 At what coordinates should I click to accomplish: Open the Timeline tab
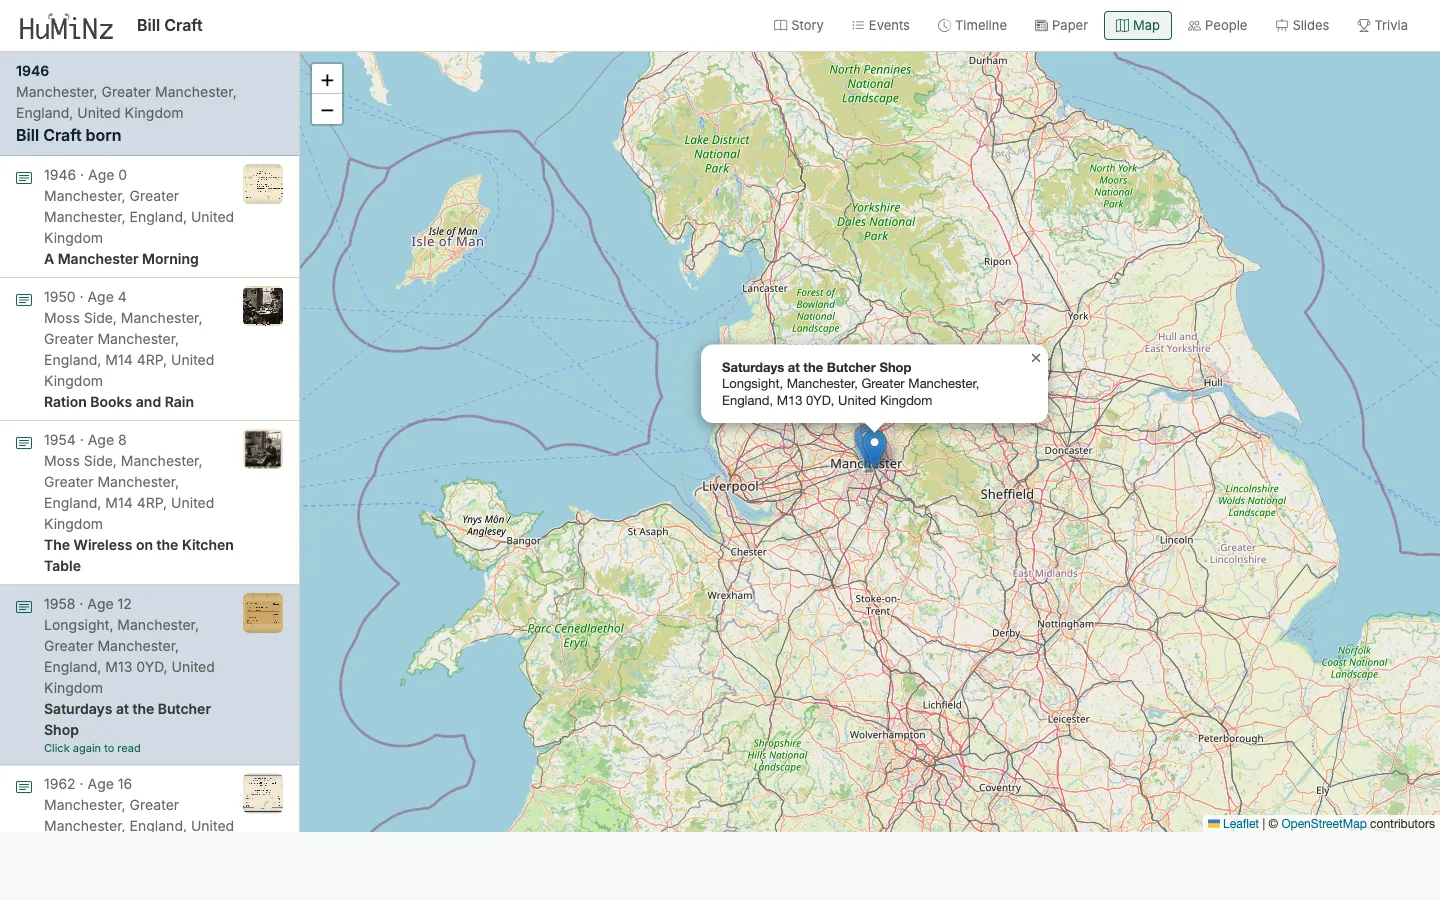(972, 26)
